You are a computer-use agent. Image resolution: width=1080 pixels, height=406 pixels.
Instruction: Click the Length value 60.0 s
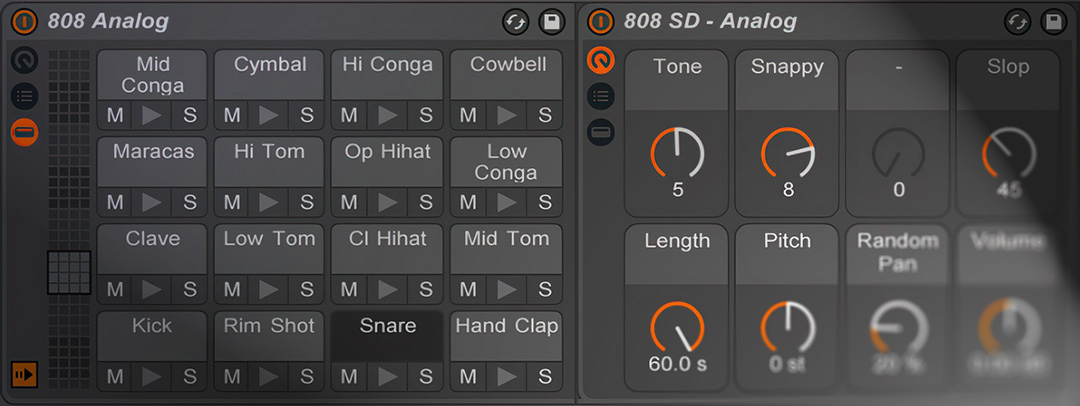tap(677, 363)
